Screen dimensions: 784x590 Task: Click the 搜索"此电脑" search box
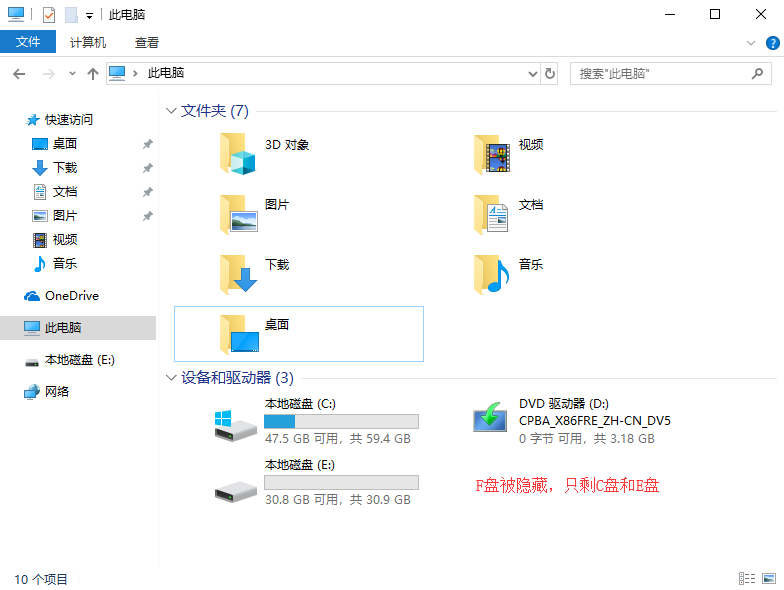pyautogui.click(x=670, y=74)
